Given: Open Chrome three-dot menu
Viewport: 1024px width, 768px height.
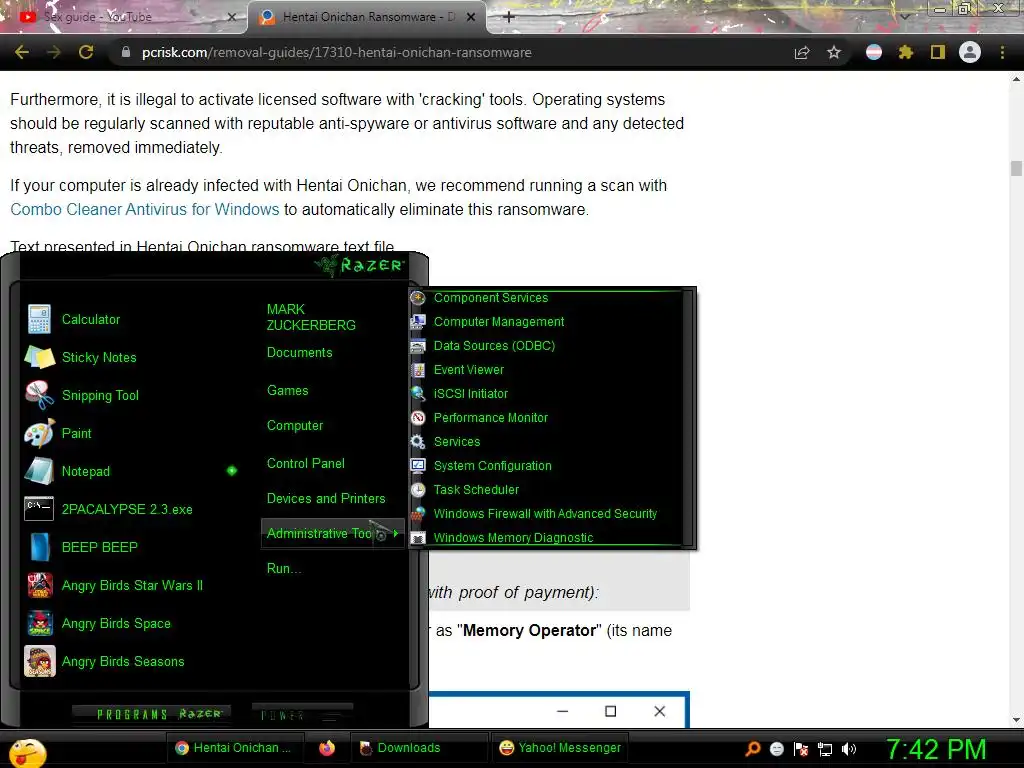Looking at the screenshot, I should pyautogui.click(x=1002, y=52).
